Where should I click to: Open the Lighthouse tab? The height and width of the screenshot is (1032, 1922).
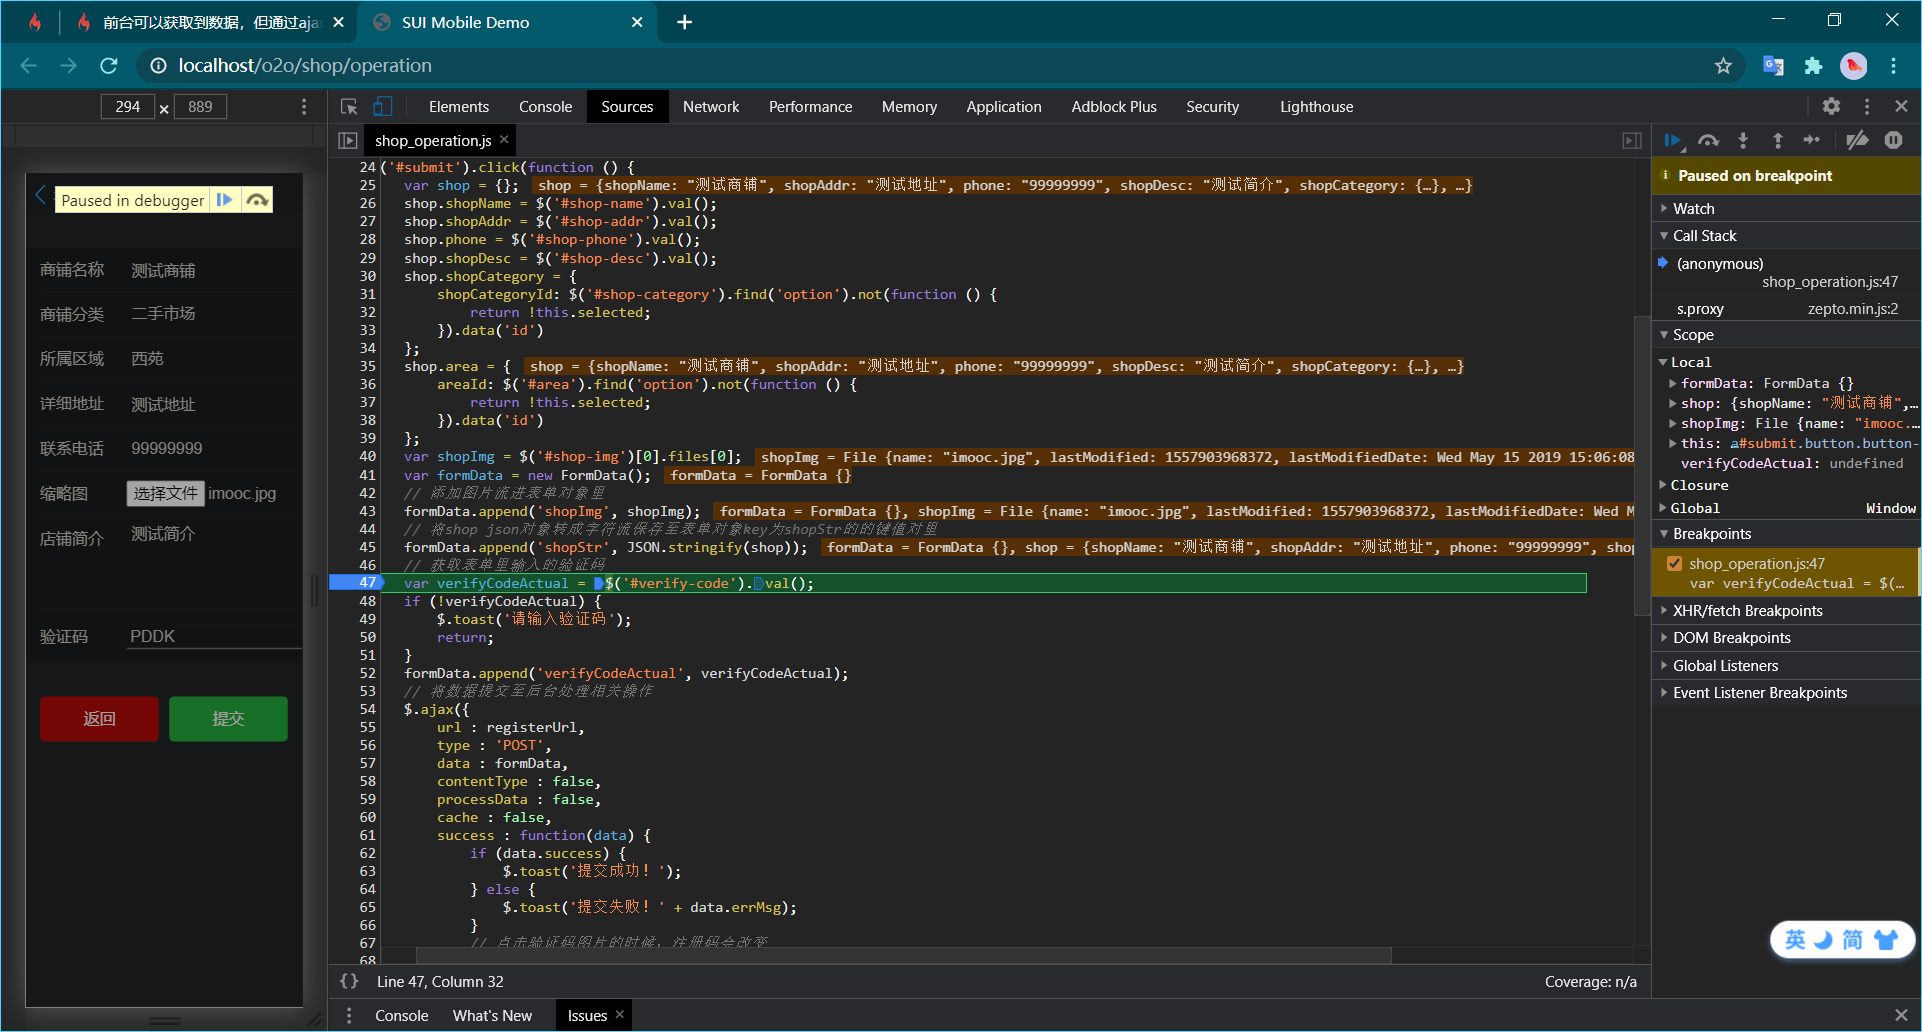[x=1316, y=107]
